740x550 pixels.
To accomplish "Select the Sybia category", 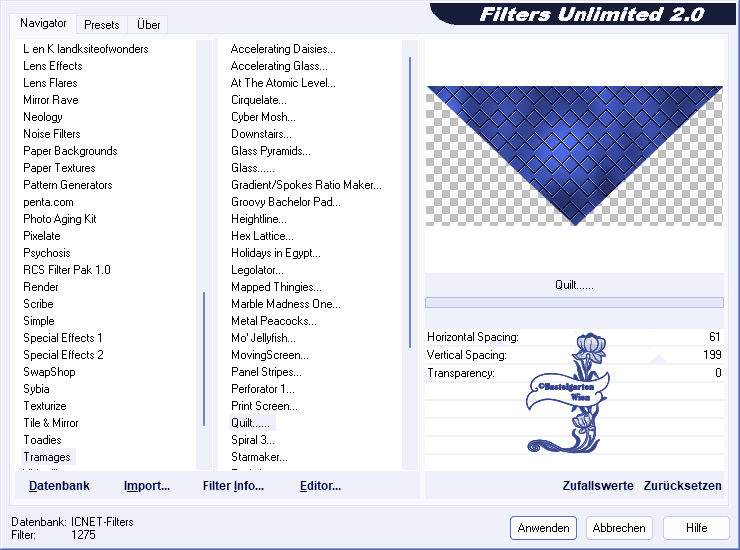I will [36, 389].
